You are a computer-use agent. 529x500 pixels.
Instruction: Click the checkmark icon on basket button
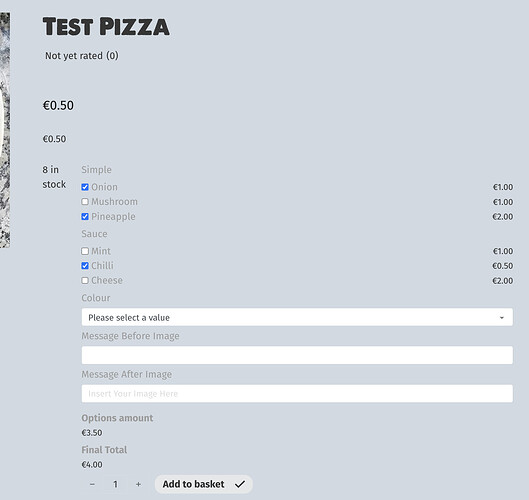pos(240,484)
